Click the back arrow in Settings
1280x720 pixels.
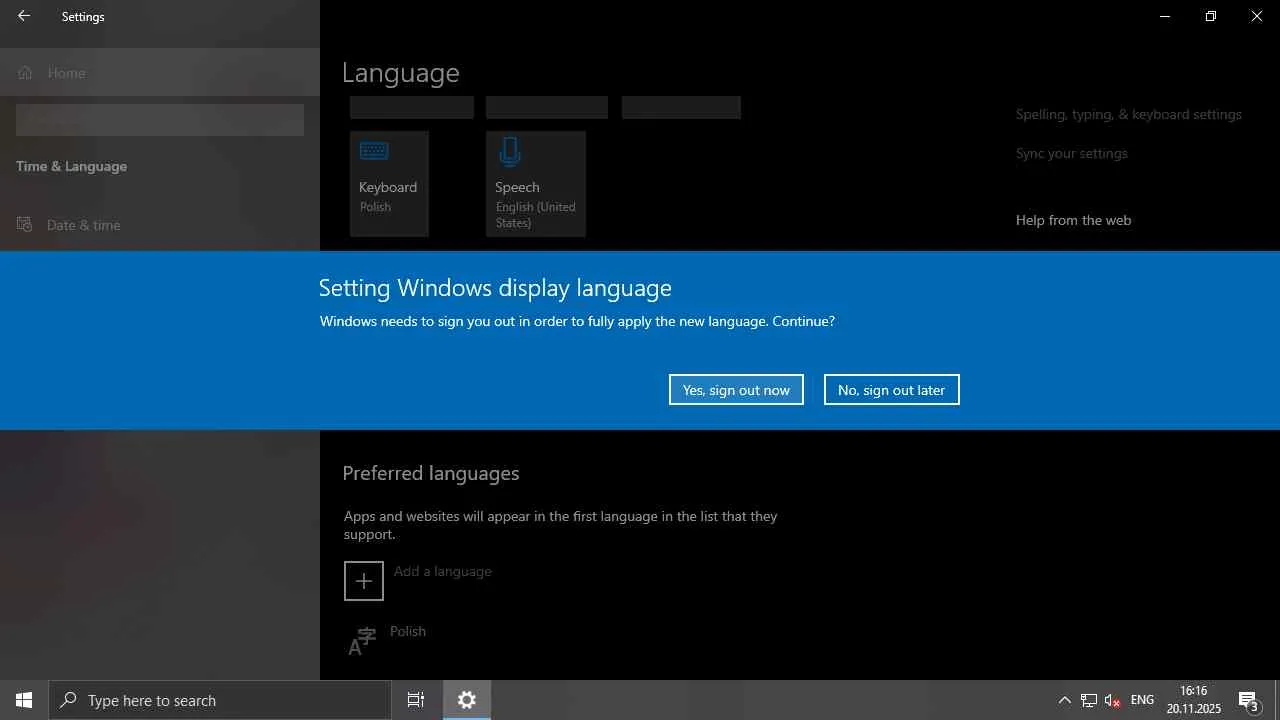[x=24, y=16]
